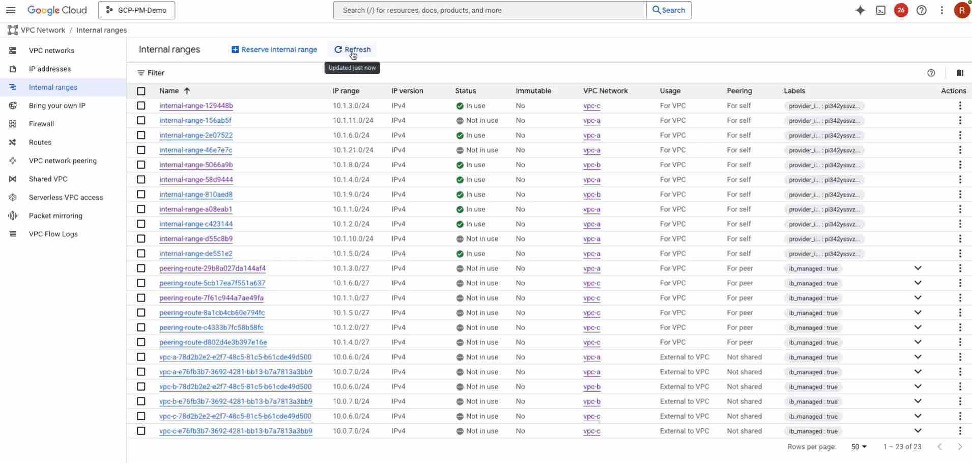Open Cloud Shell terminal icon
Viewport: 972px width, 464px height.
click(880, 10)
